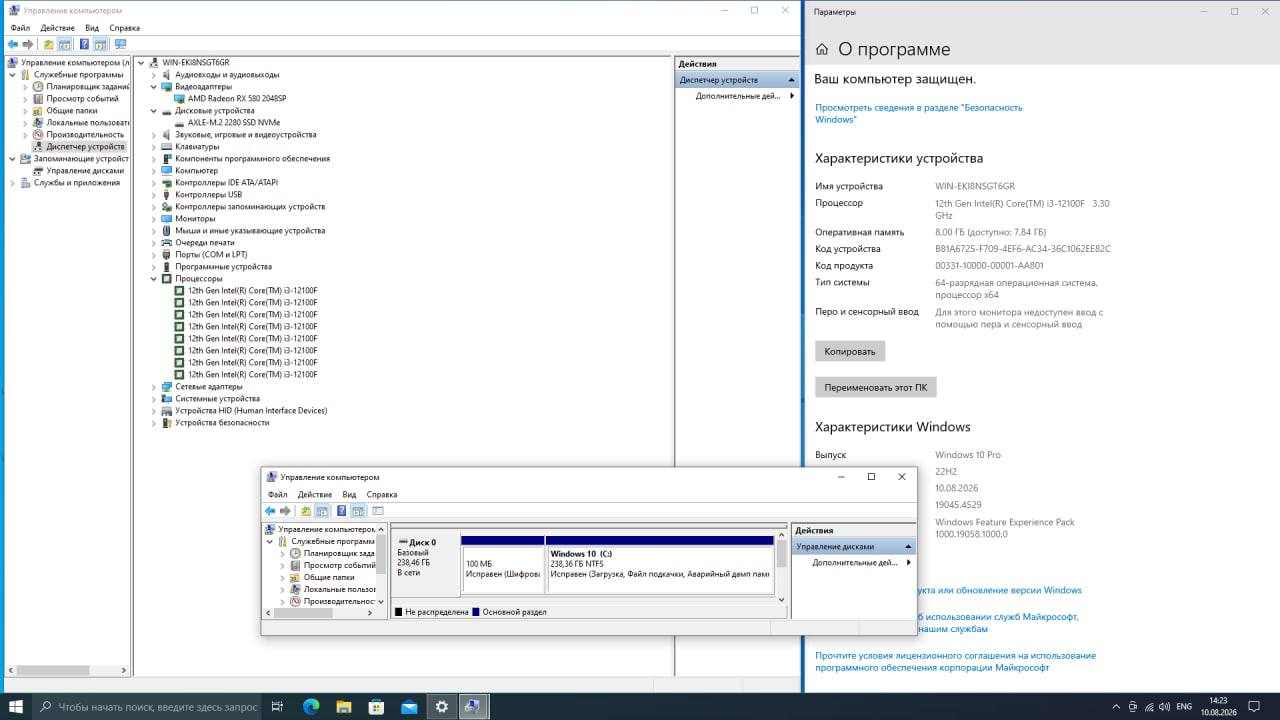Open the blue Help icon in the Disk Management window toolbar
Screen dimensions: 1280x720
click(341, 511)
